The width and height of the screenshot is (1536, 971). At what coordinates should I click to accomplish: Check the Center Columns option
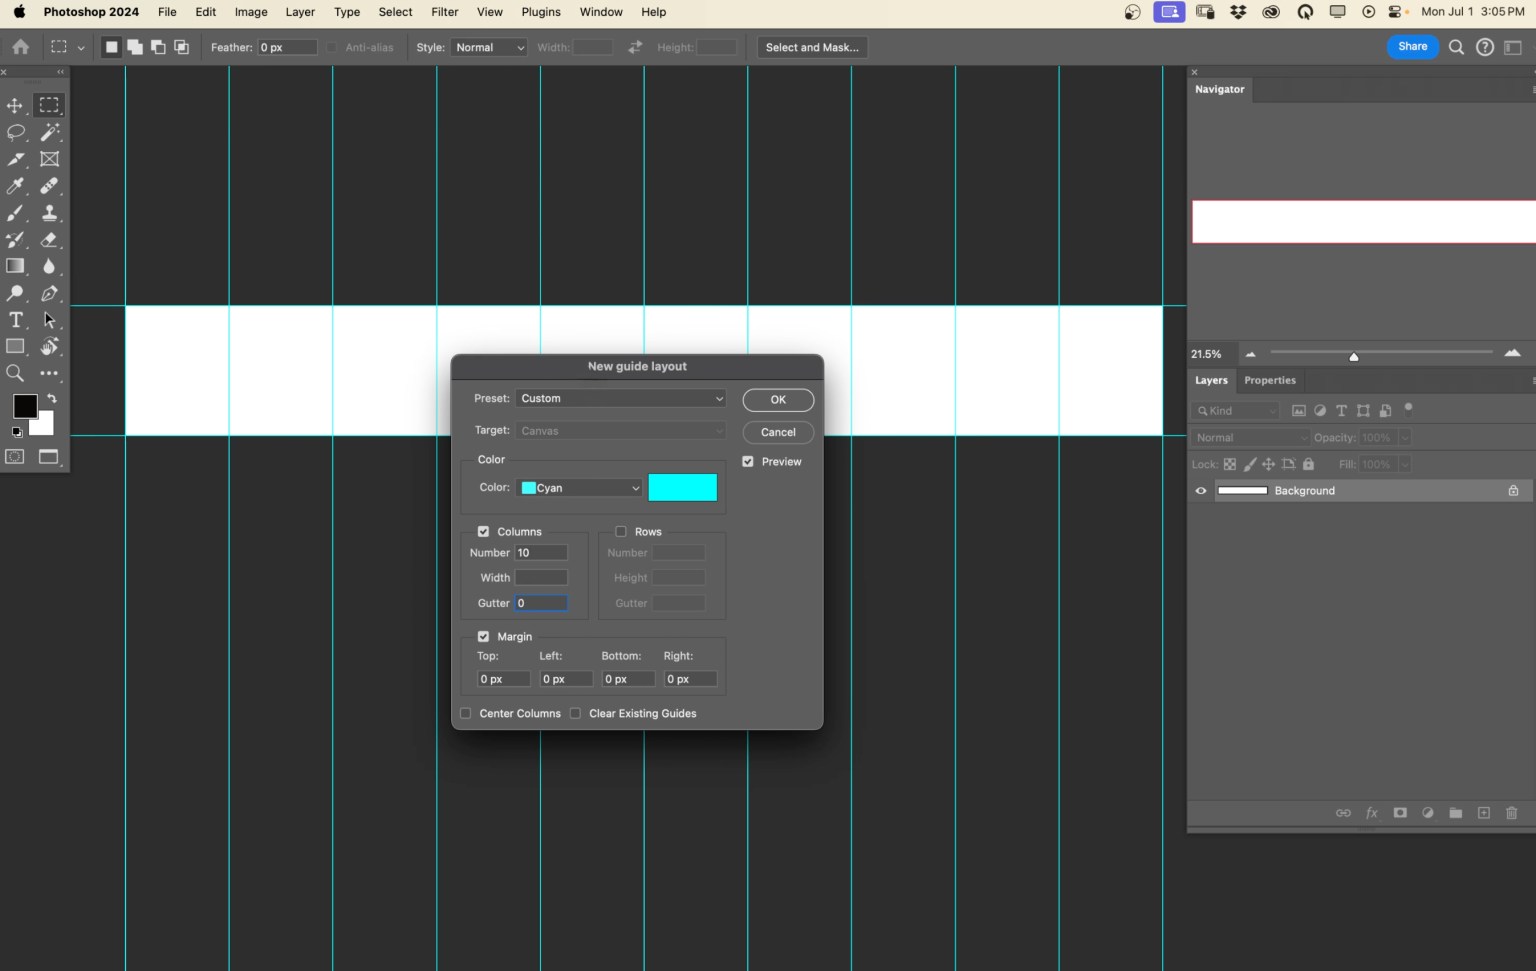click(x=465, y=713)
